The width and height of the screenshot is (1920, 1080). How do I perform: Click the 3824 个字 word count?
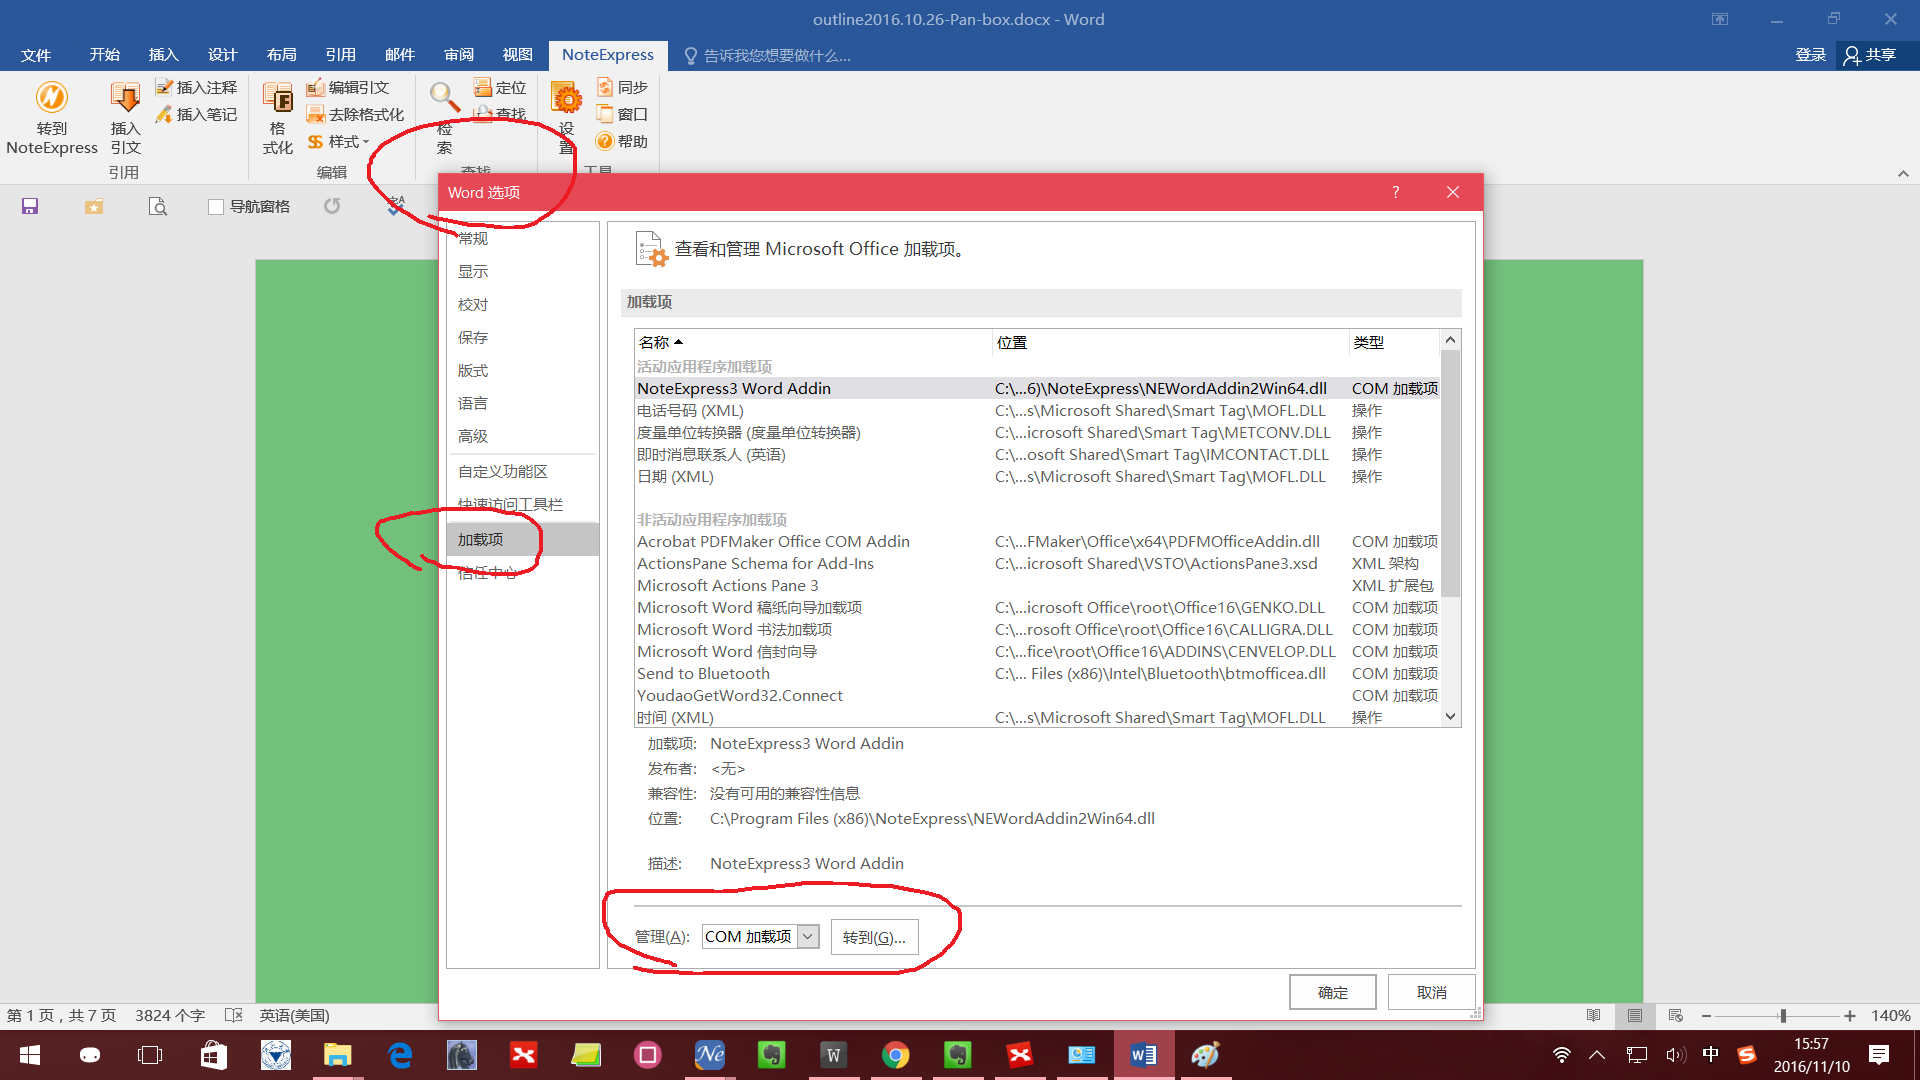170,1016
